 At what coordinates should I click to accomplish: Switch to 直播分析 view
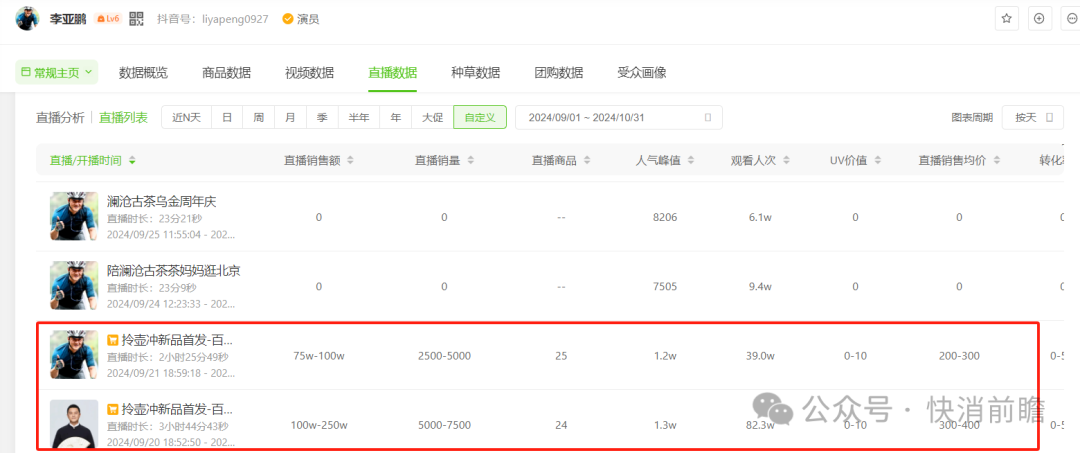coord(61,118)
